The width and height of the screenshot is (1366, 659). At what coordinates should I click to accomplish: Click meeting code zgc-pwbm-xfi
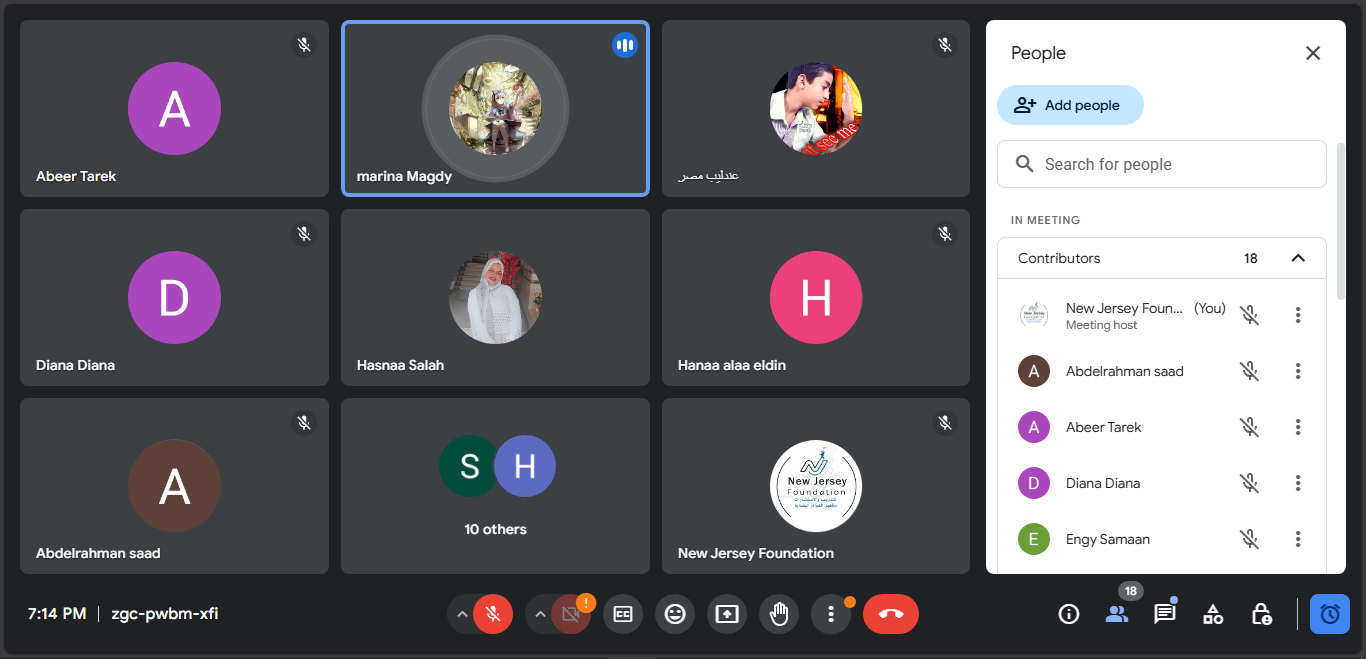[164, 614]
